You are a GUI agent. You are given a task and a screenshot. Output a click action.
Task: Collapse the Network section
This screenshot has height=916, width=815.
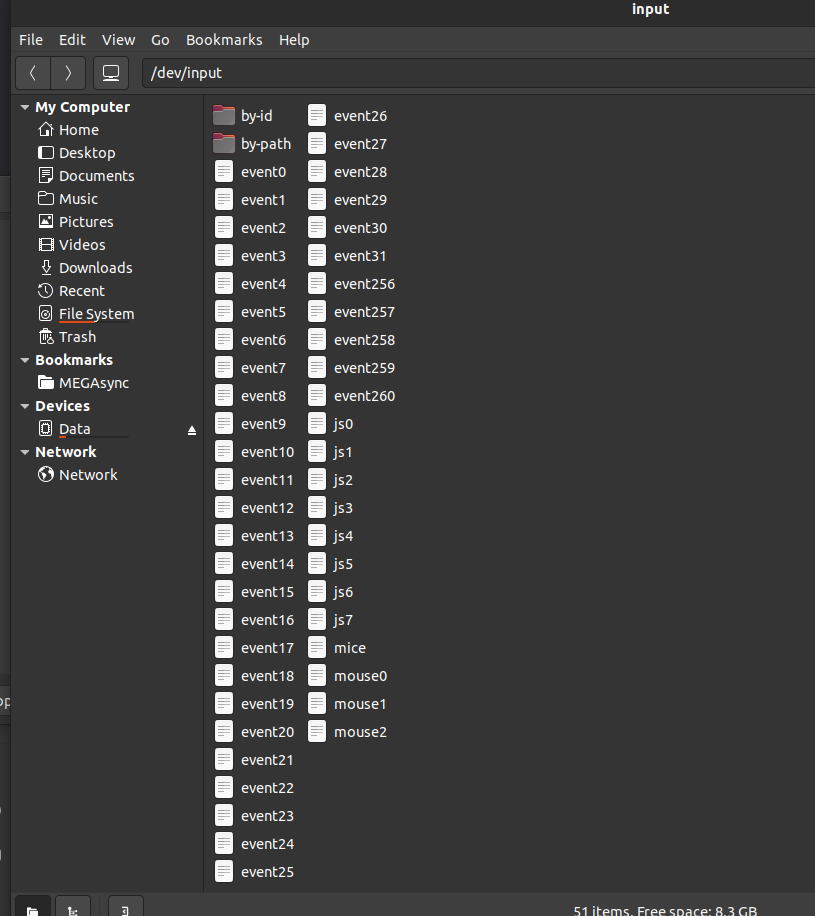pos(25,452)
